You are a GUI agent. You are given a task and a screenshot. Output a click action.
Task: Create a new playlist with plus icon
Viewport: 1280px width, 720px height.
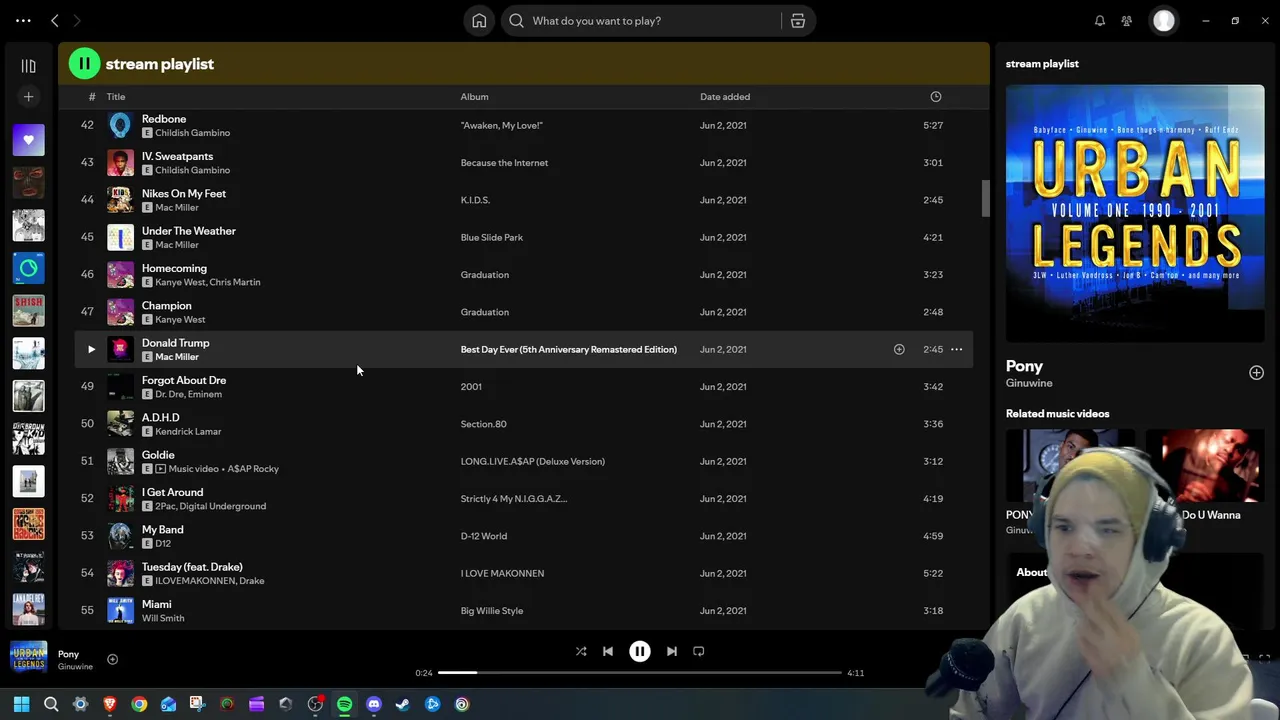click(28, 97)
